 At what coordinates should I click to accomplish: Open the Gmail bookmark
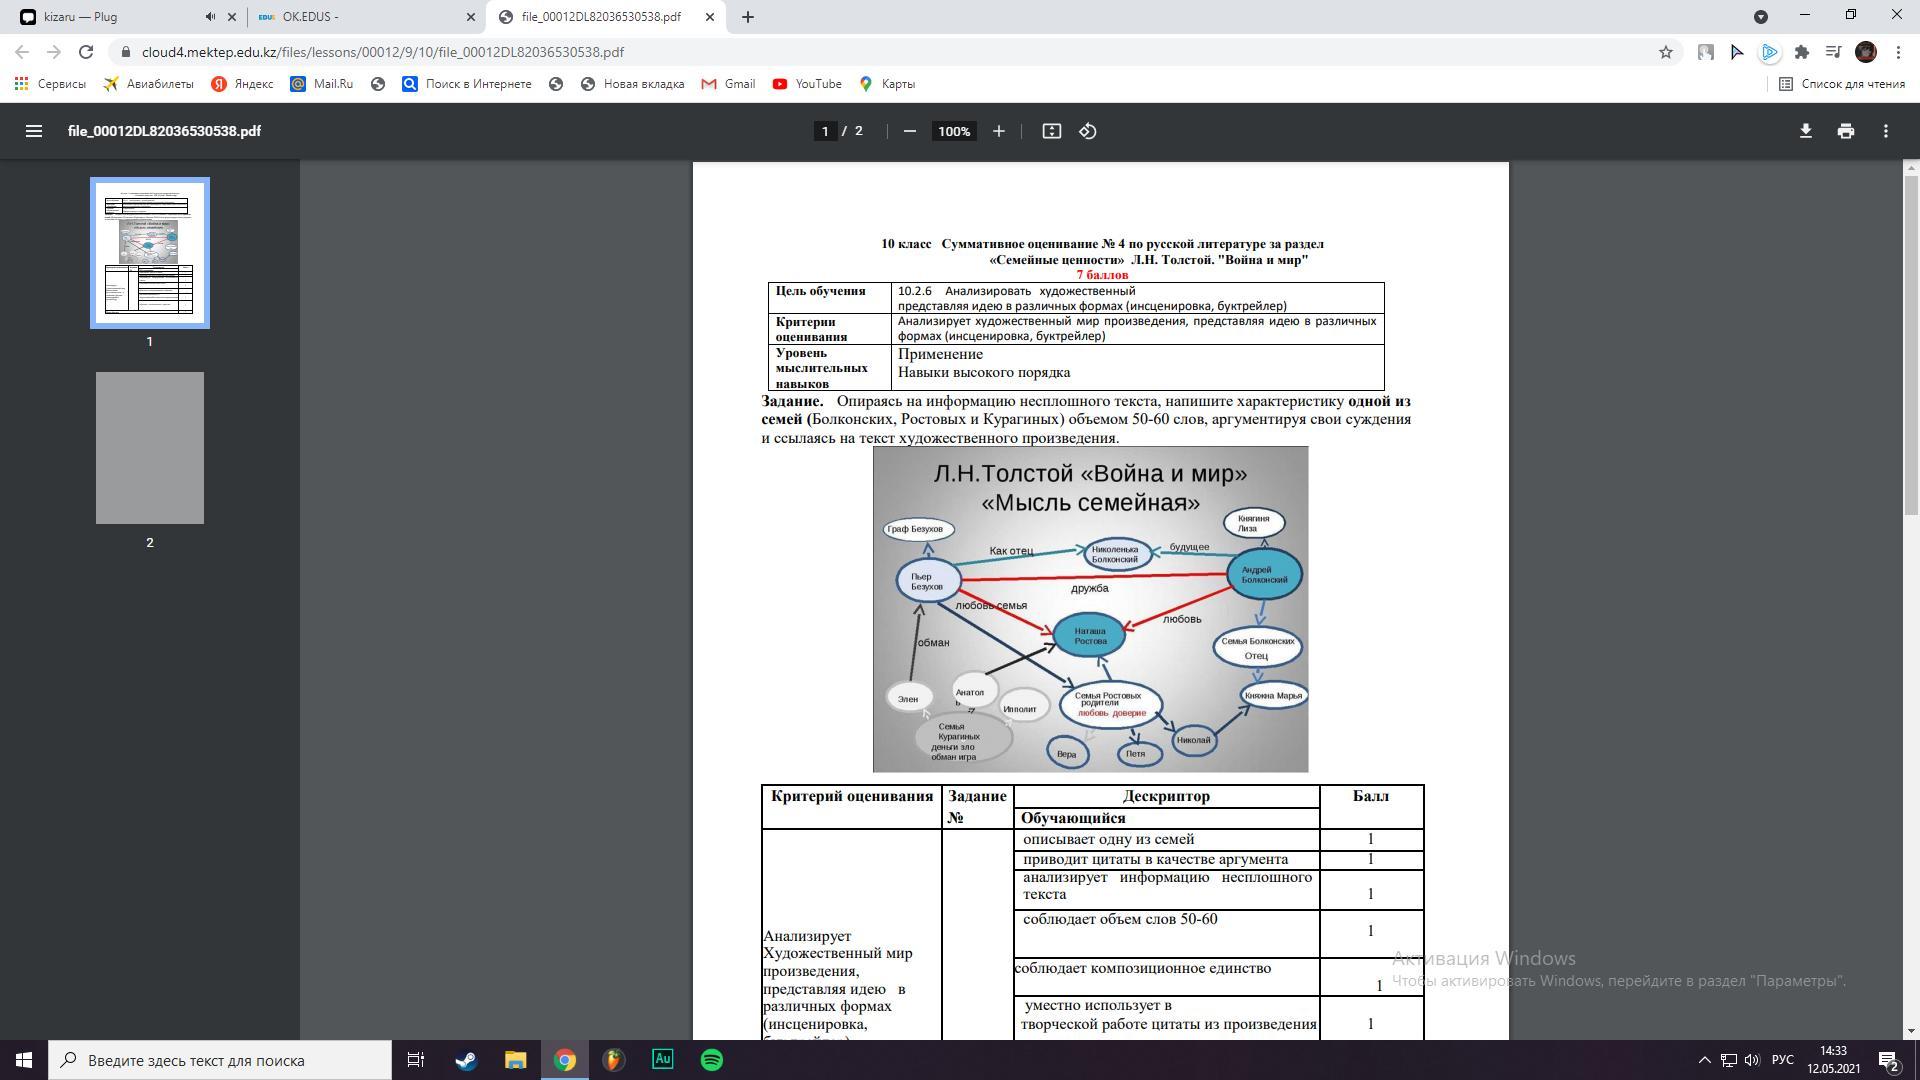pyautogui.click(x=728, y=84)
